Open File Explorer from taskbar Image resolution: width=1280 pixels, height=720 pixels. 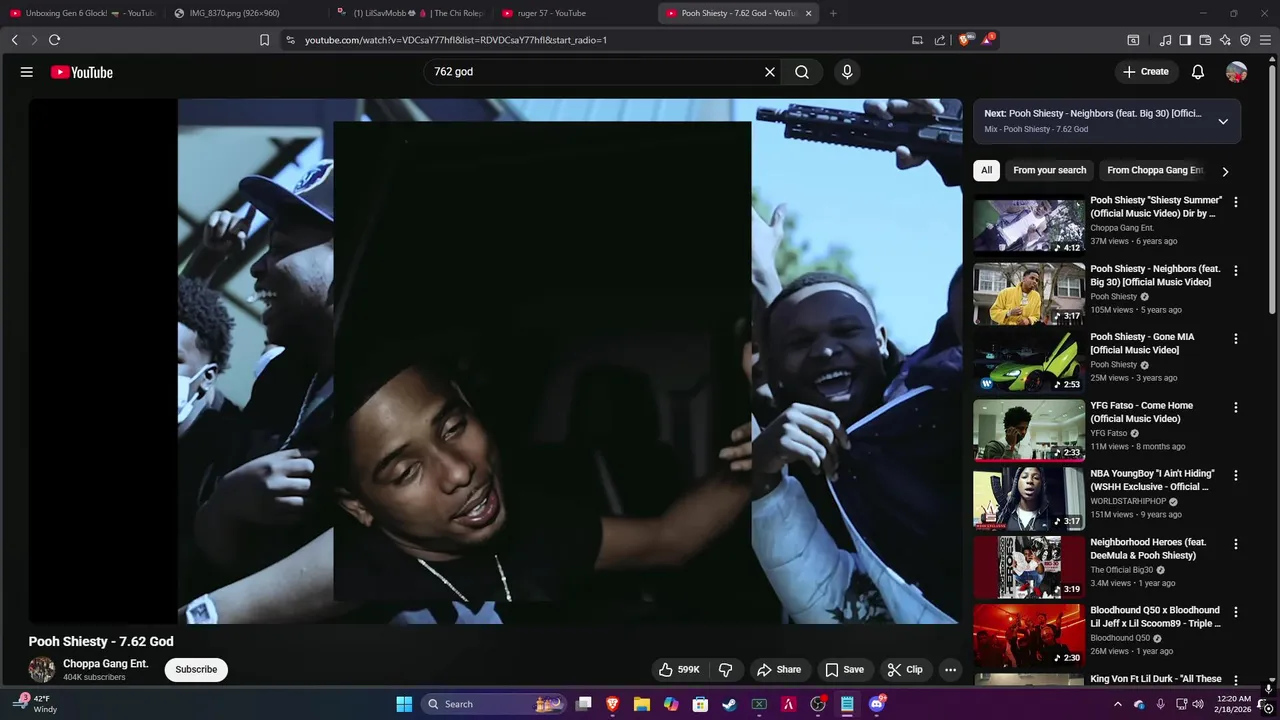[641, 704]
